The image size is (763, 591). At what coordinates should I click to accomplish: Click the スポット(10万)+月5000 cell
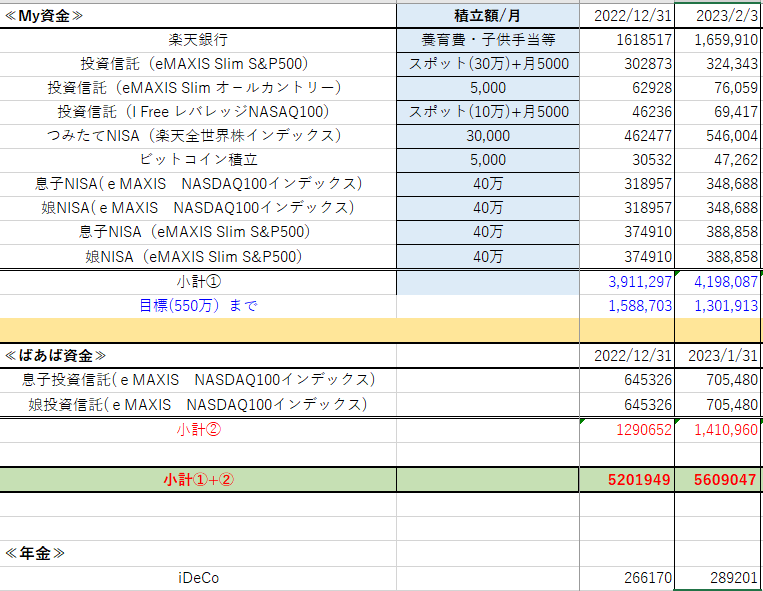click(488, 112)
